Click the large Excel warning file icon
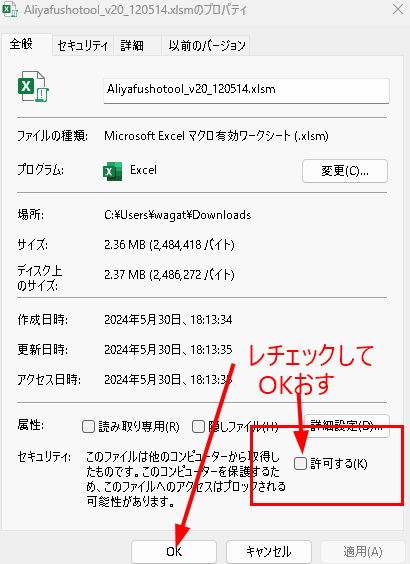 (x=33, y=86)
